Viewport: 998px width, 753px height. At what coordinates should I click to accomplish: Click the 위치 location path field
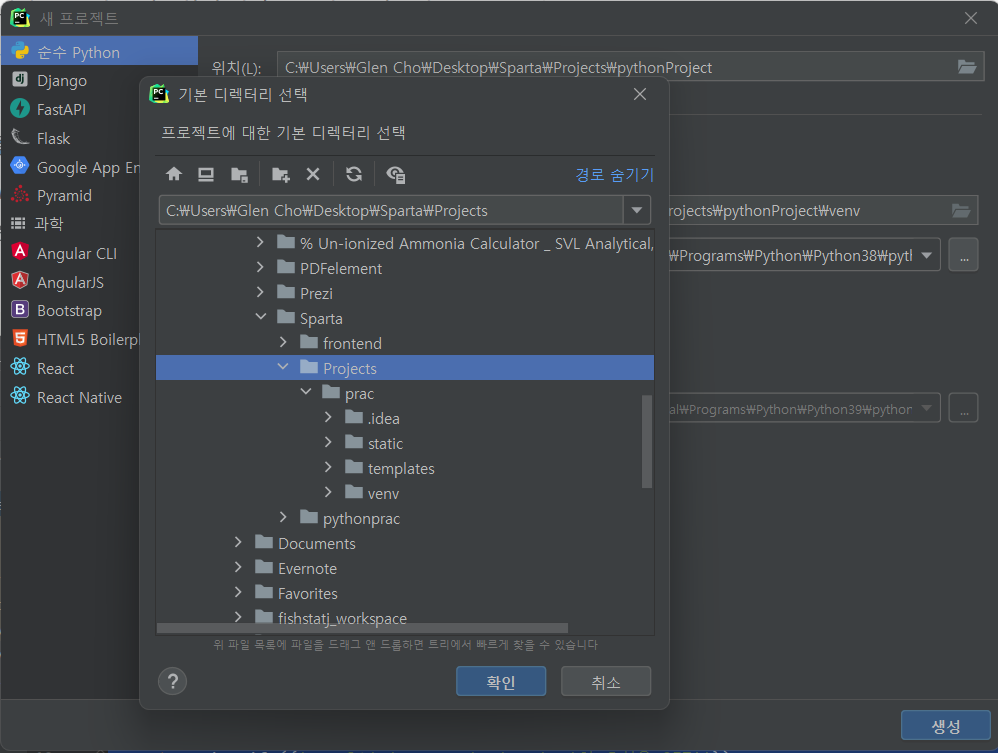(x=617, y=67)
